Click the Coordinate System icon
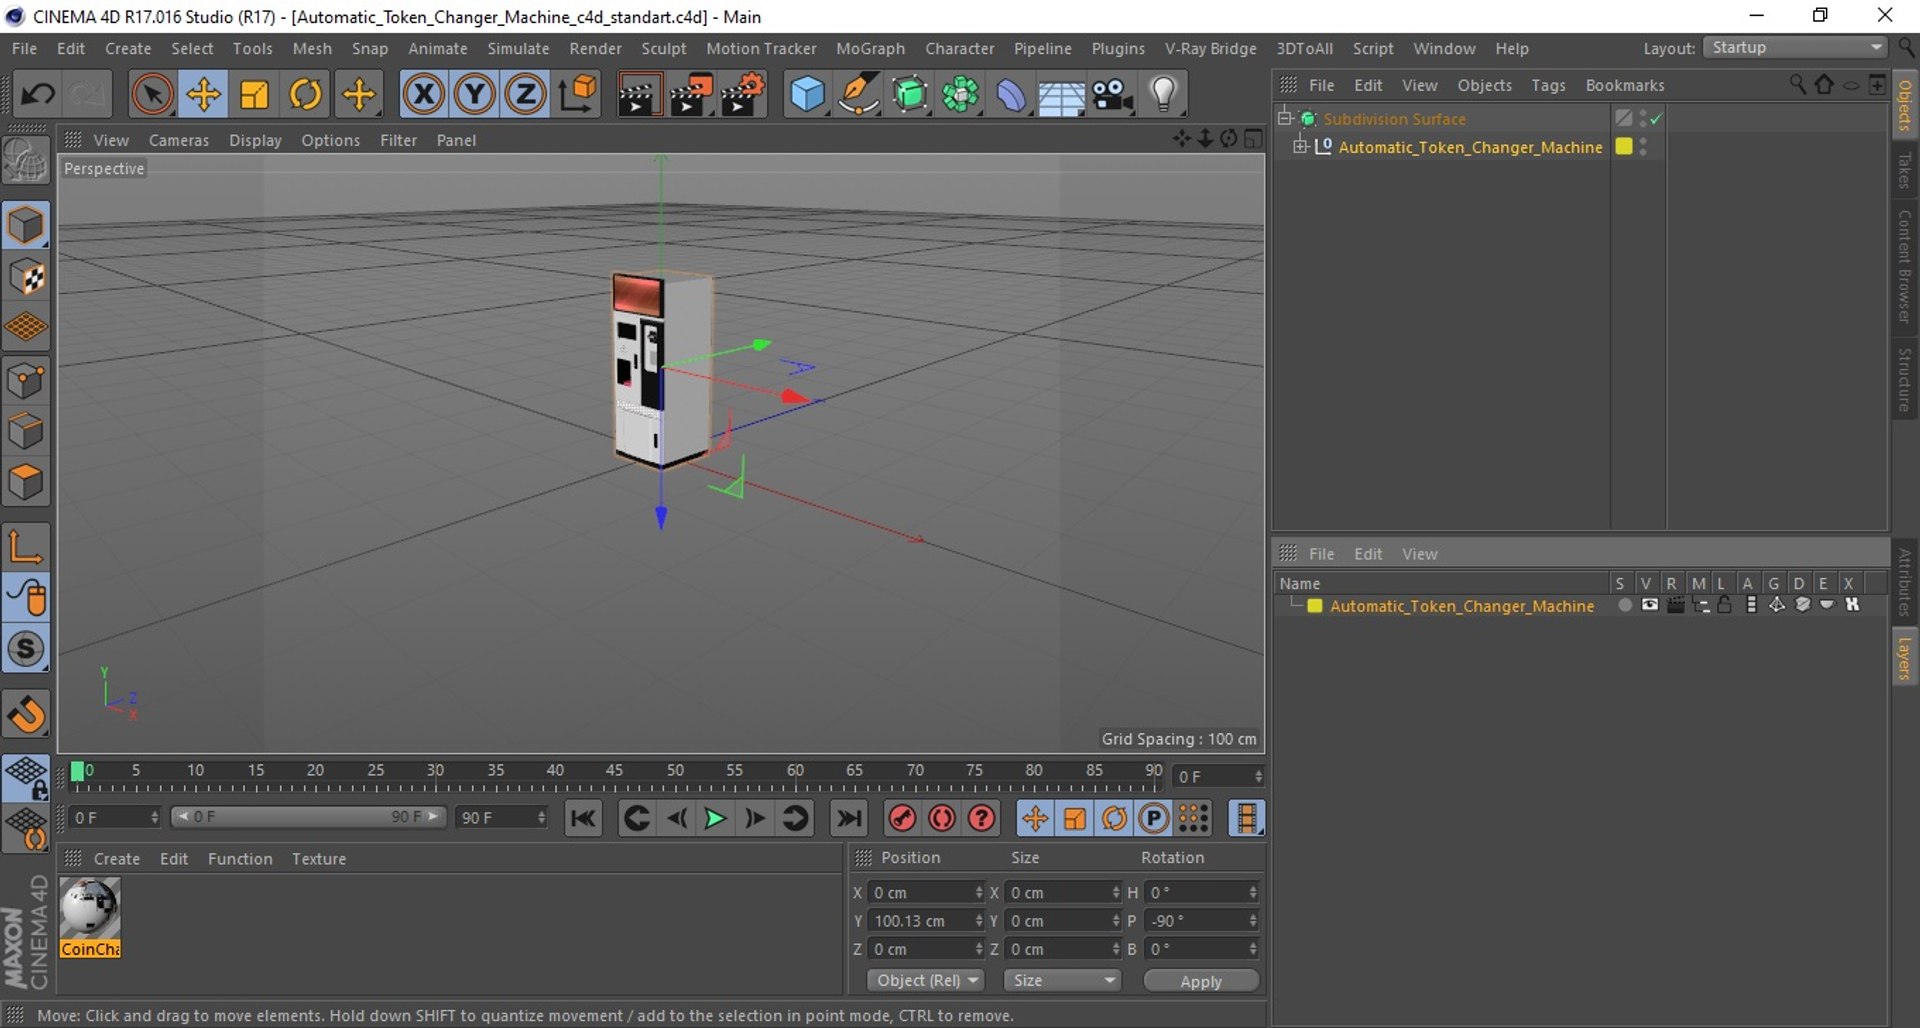 click(578, 95)
